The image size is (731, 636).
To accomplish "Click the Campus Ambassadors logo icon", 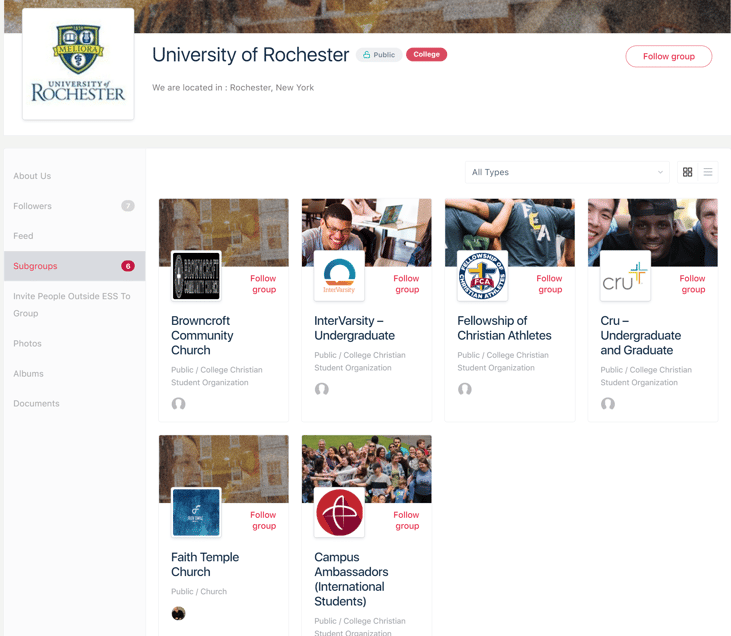I will [x=339, y=512].
